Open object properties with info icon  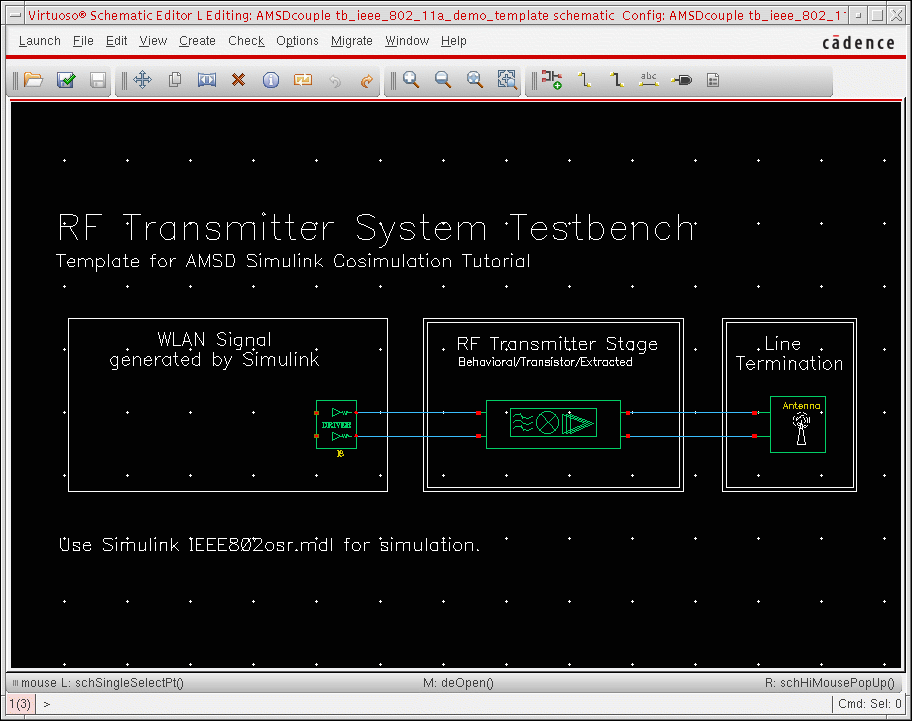coord(270,80)
